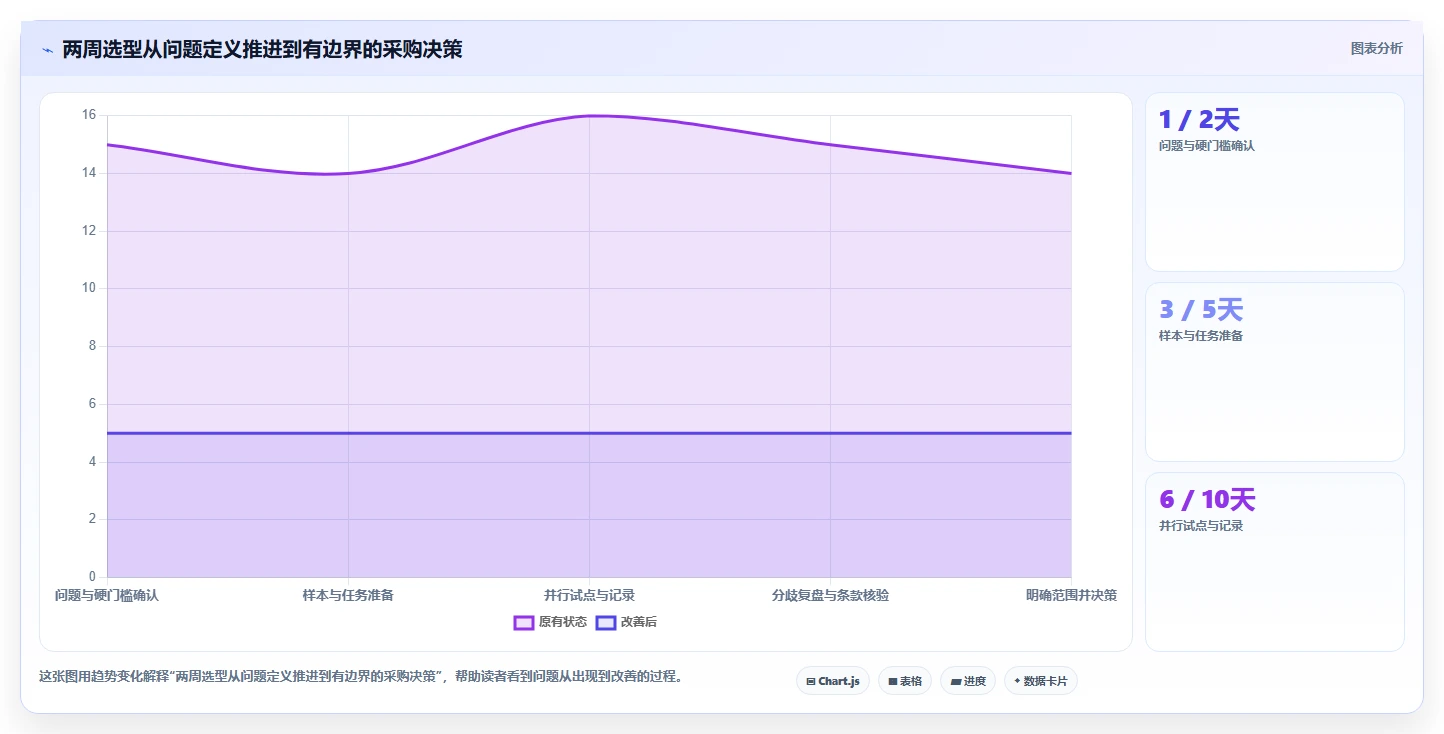Screen dimensions: 1444x734
Task: Click the y-axis value 8
Action: (92, 346)
